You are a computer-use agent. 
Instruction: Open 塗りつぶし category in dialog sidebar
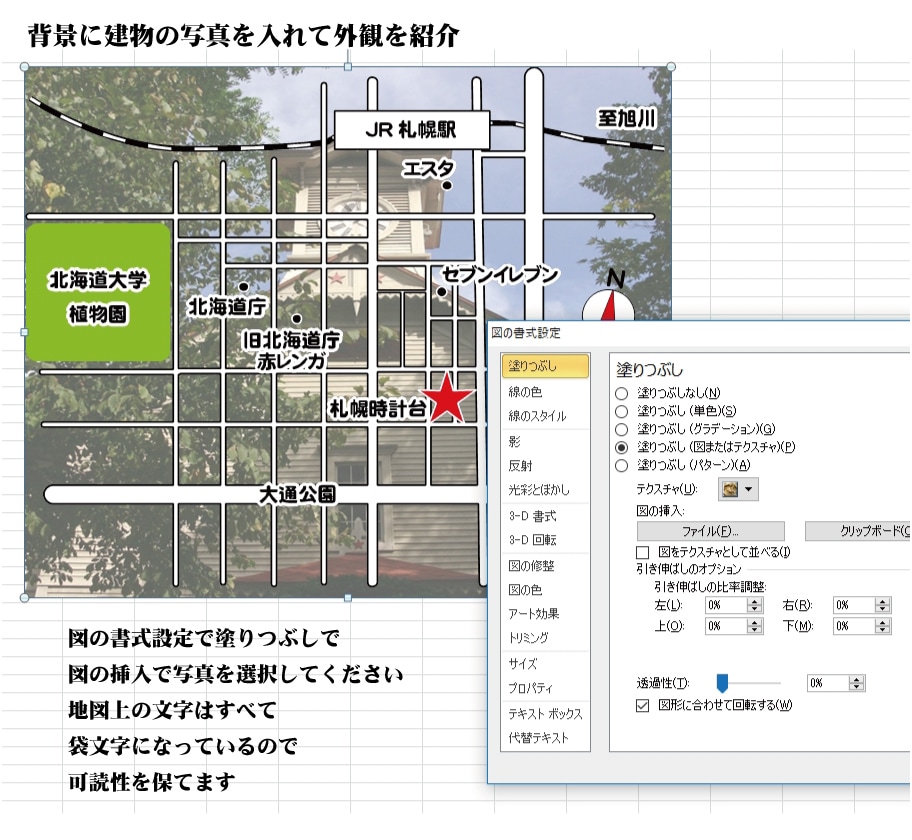(x=545, y=366)
